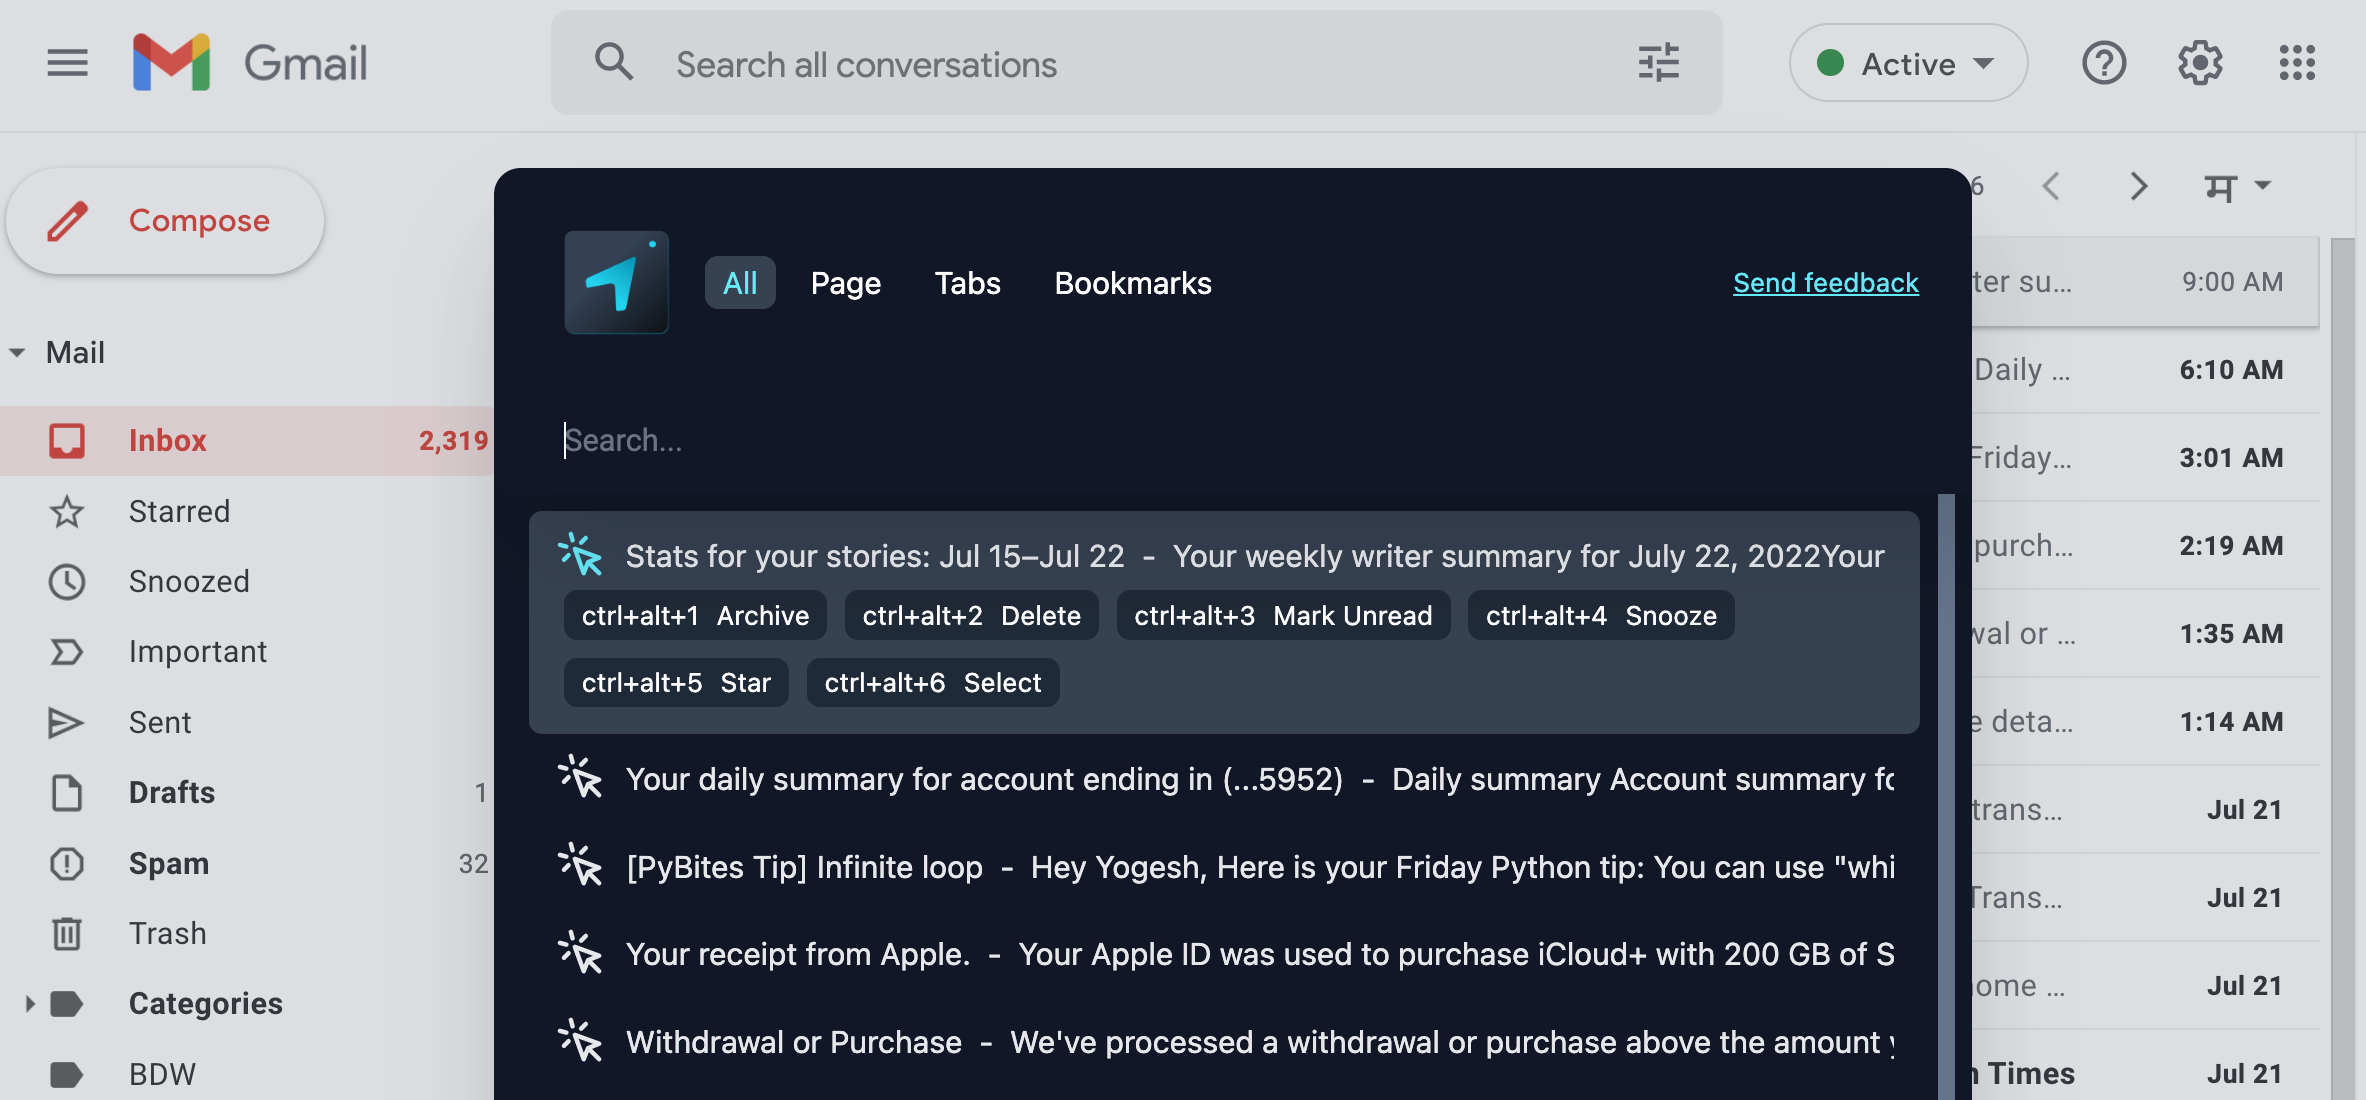The height and width of the screenshot is (1100, 2366).
Task: Open the Google apps grid icon
Action: pyautogui.click(x=2297, y=63)
